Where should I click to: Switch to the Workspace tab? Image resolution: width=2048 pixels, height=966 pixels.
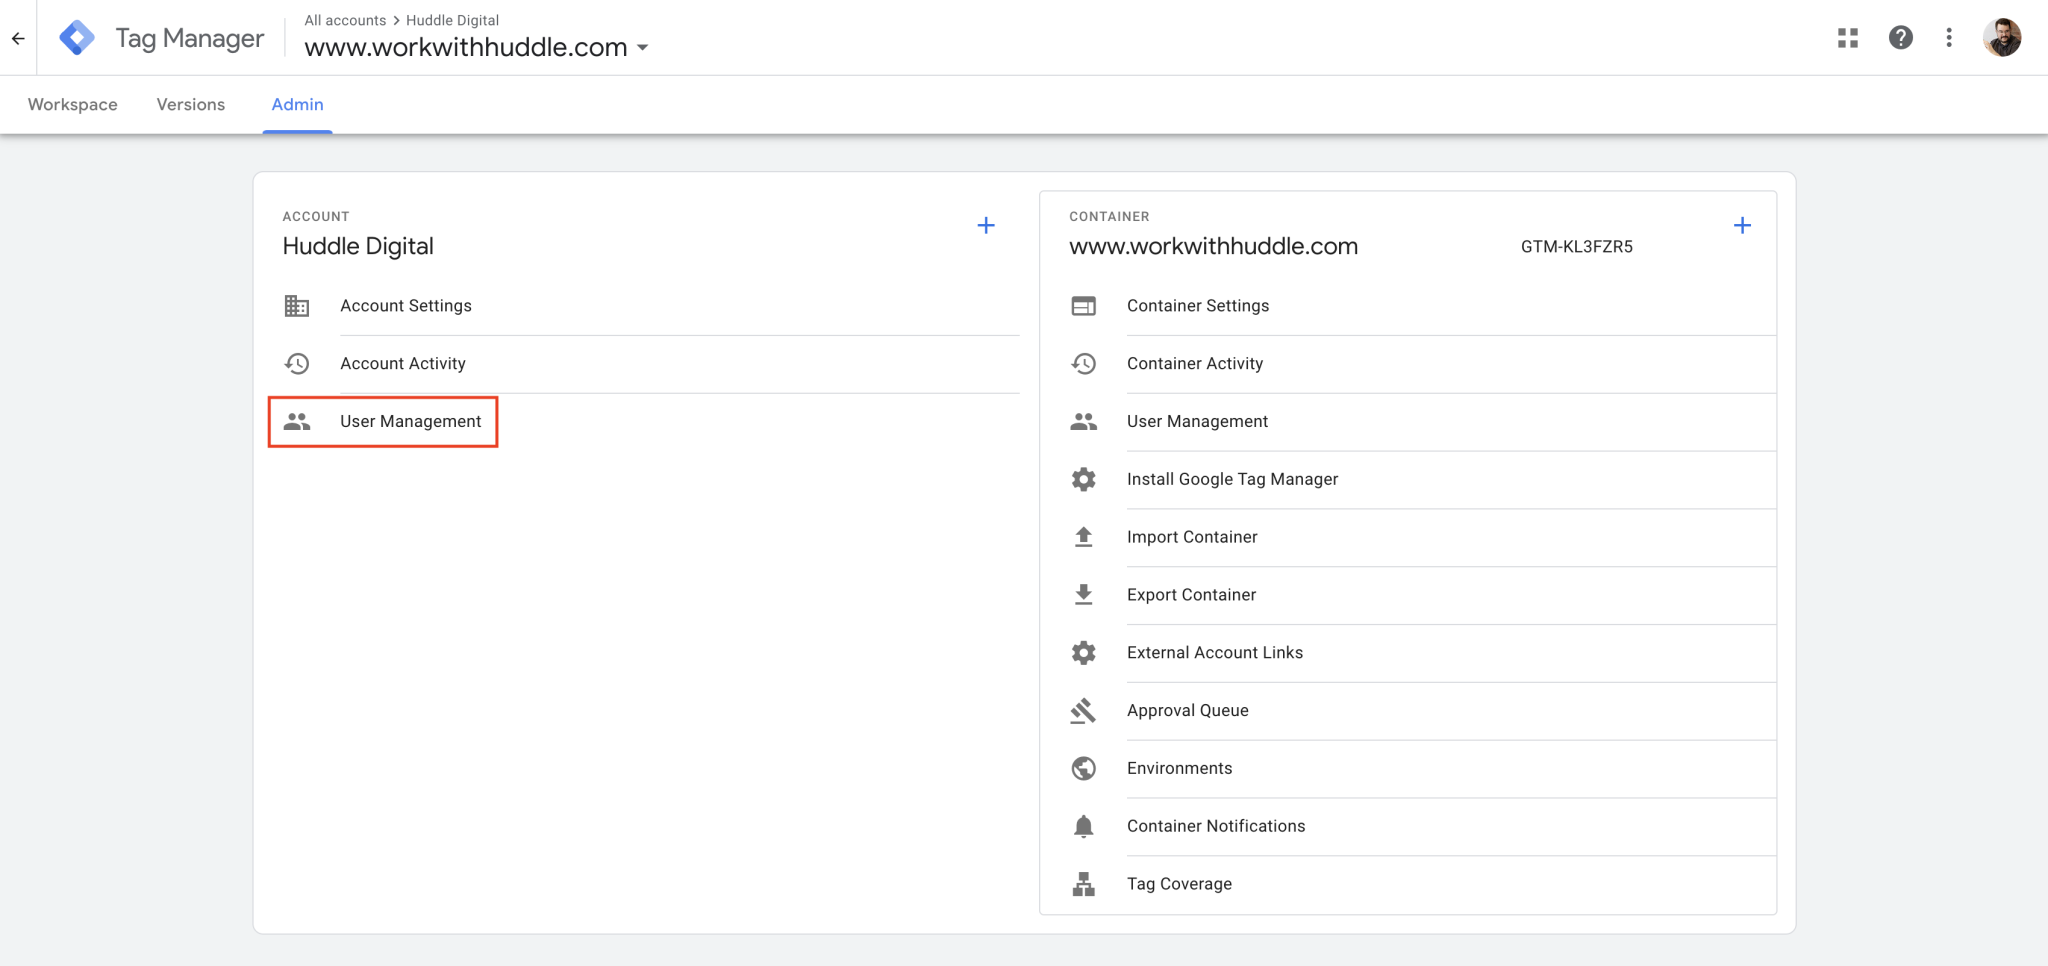point(73,105)
